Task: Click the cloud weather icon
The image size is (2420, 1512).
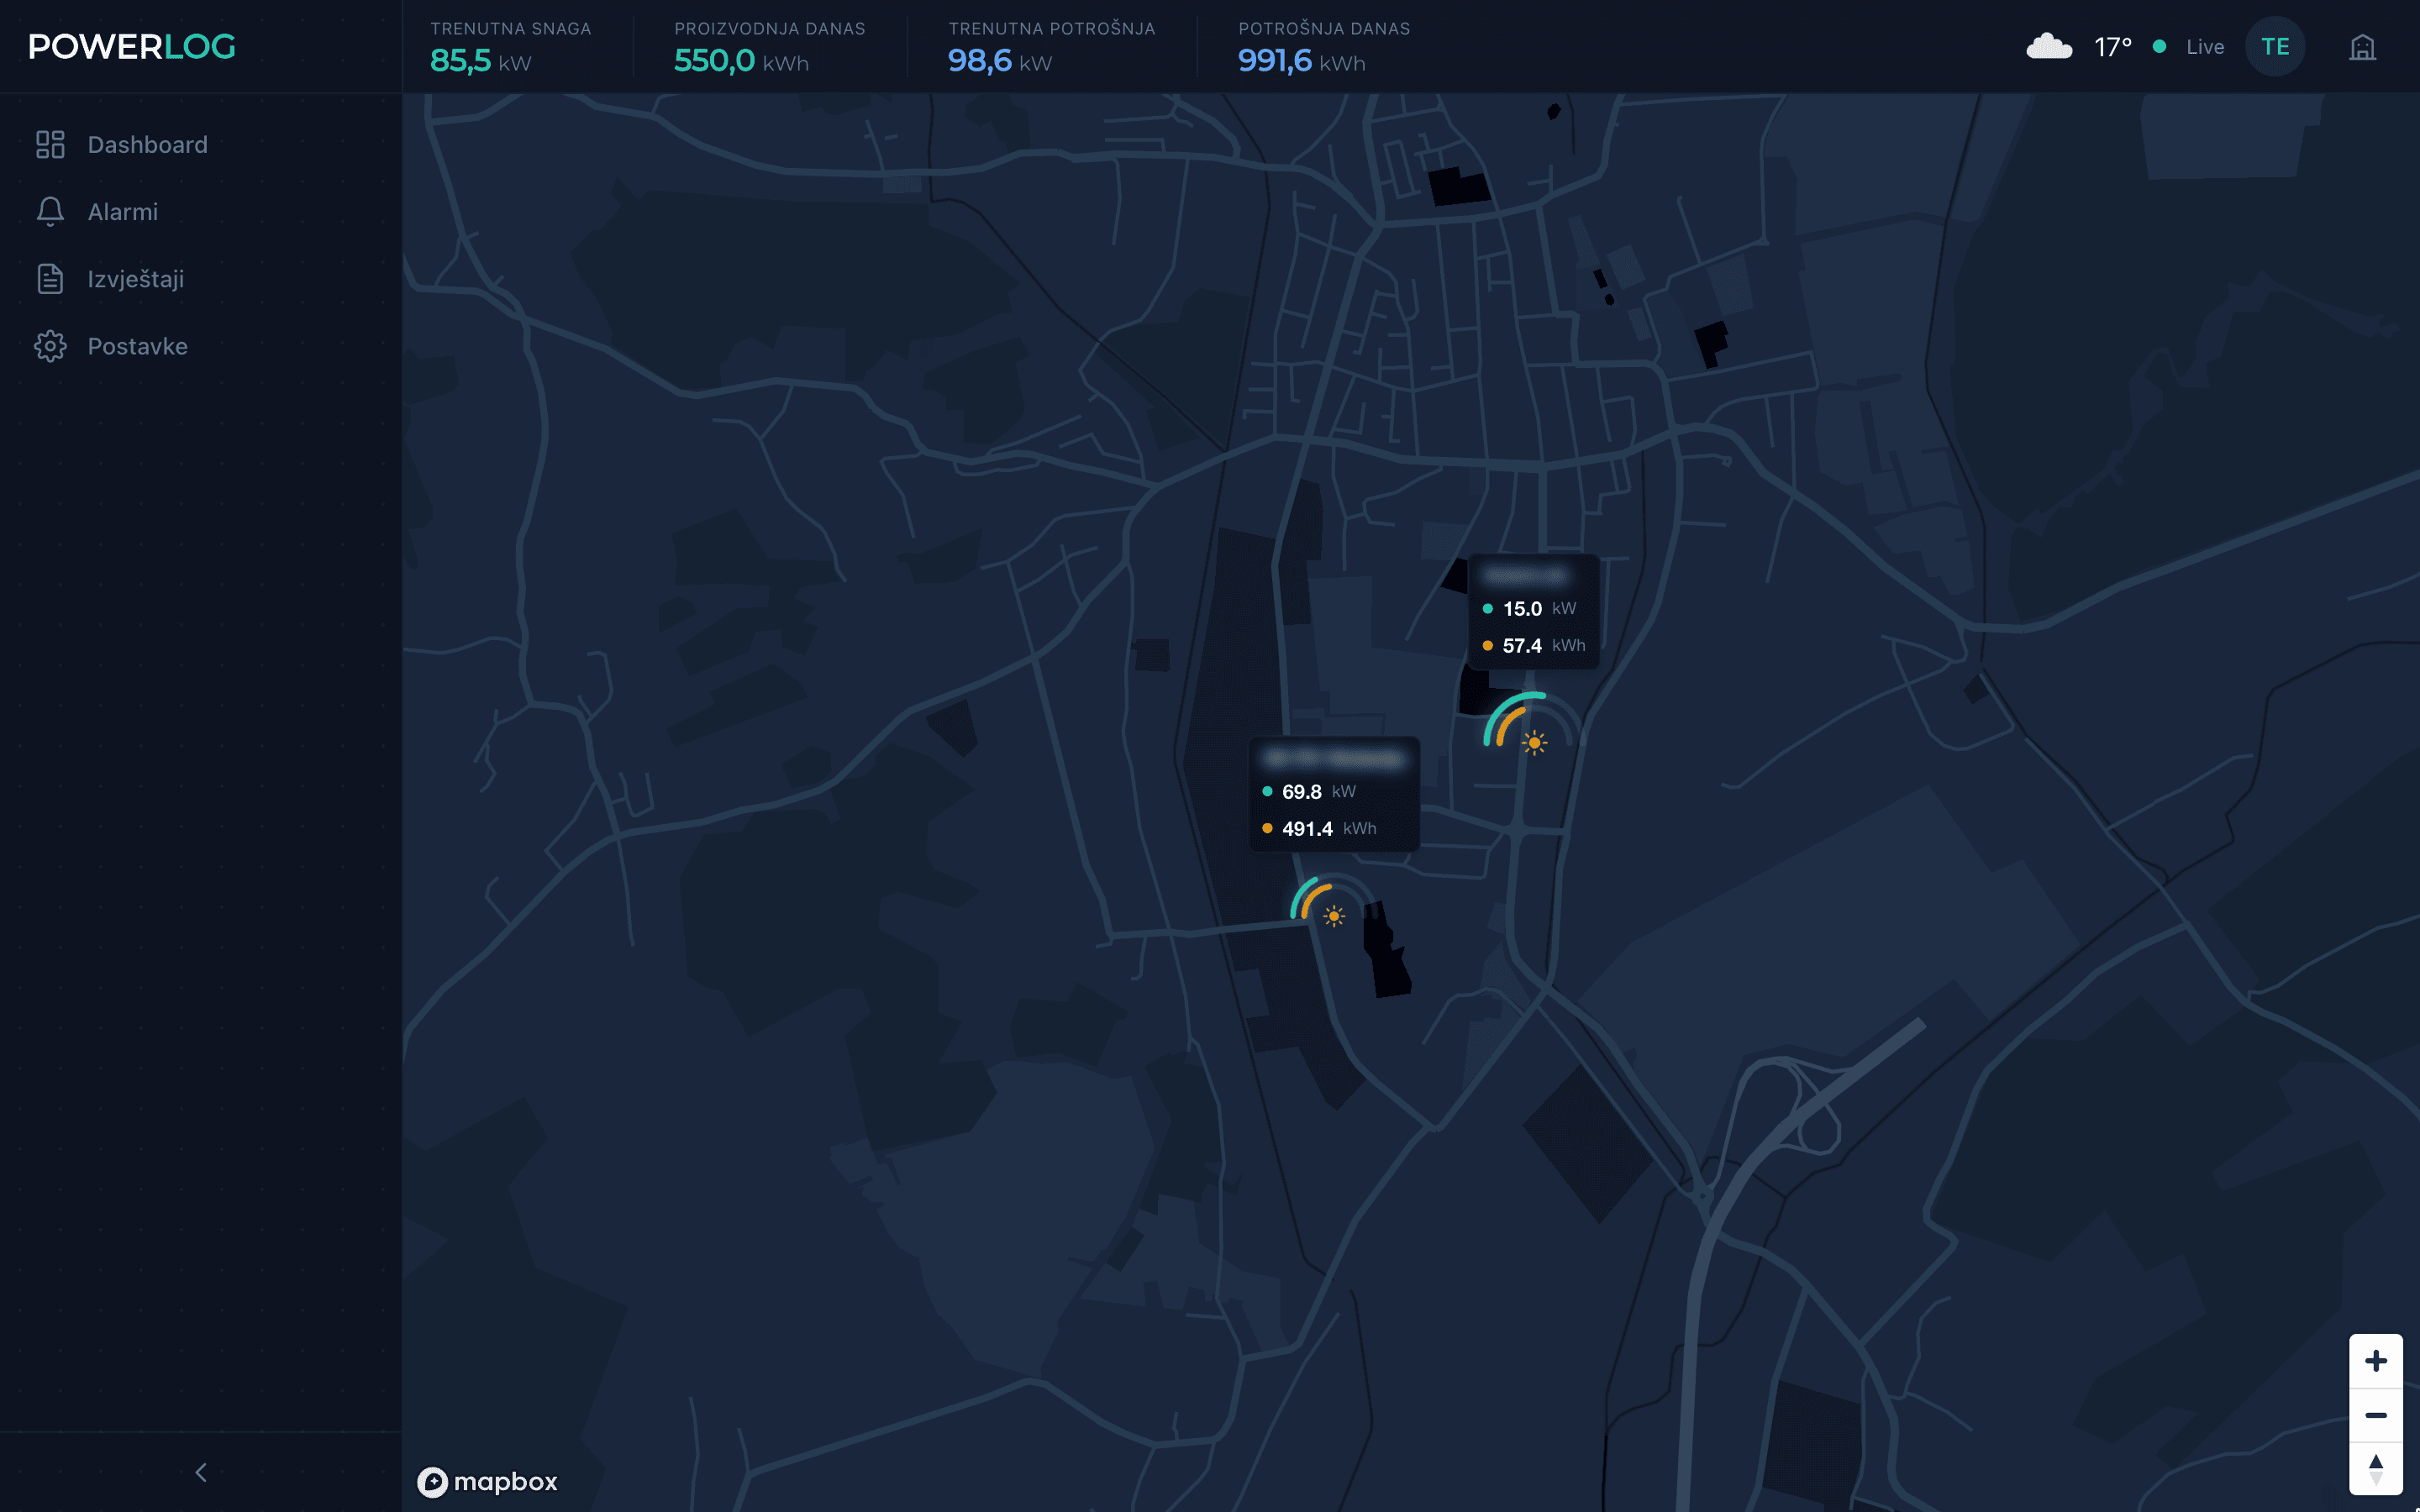Action: 2049,46
